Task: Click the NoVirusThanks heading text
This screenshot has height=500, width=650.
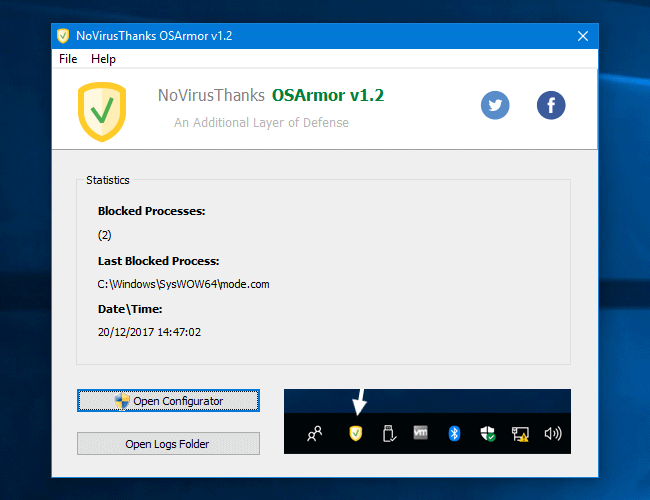Action: click(211, 95)
